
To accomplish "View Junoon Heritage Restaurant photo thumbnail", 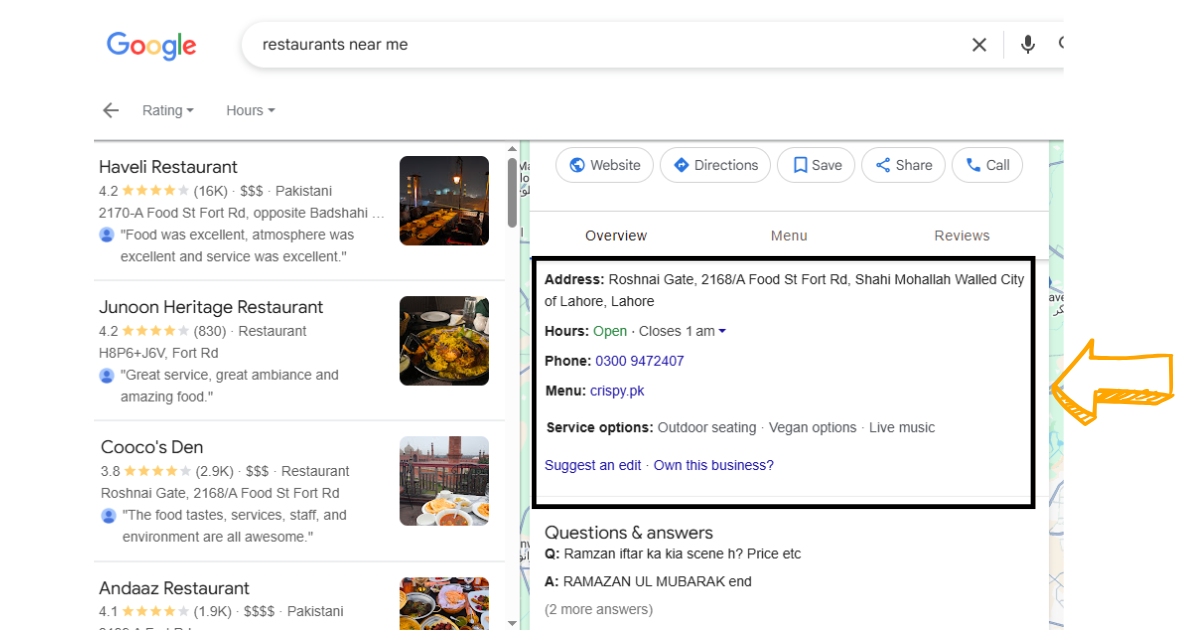I will pos(444,341).
